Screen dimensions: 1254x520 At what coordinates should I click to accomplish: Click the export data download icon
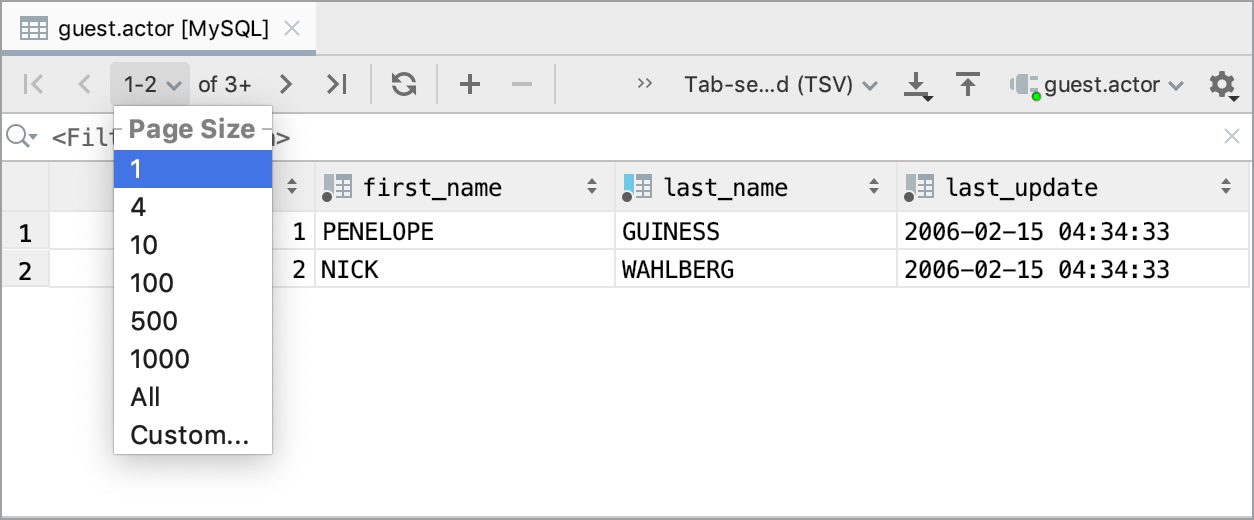(917, 86)
